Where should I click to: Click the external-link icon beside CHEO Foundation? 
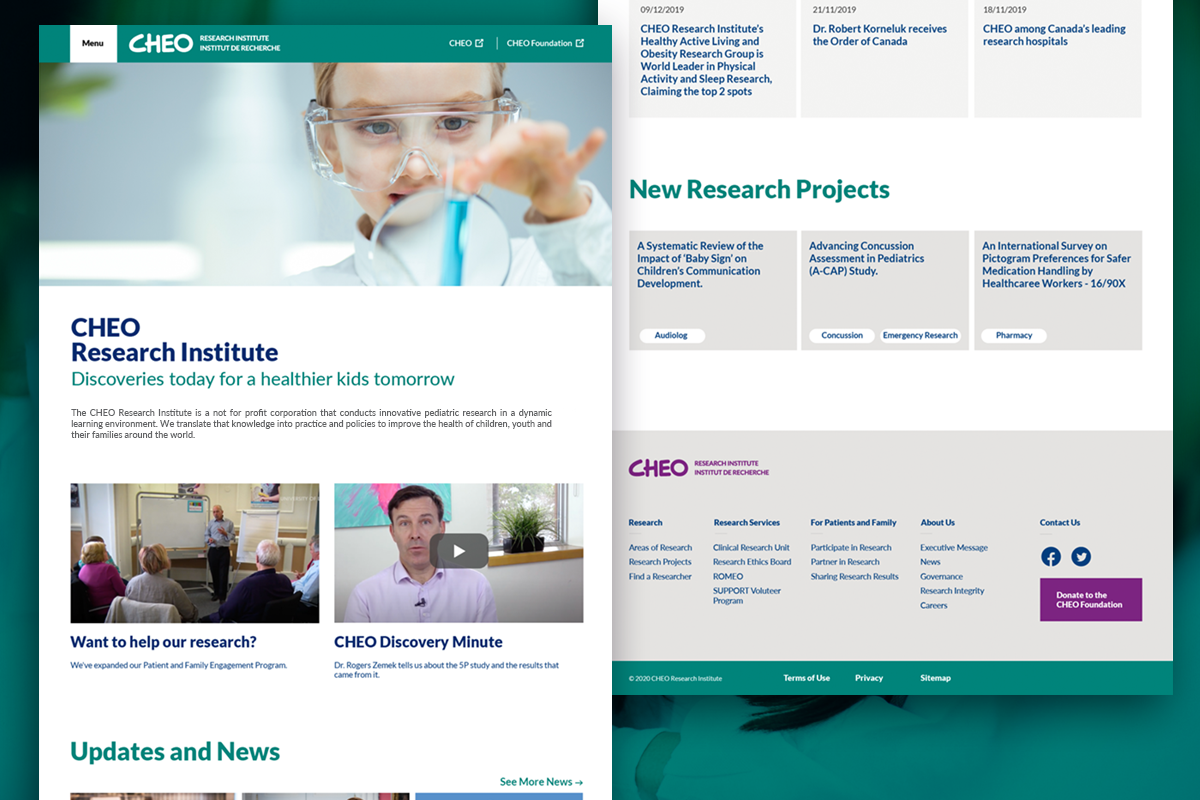tap(580, 44)
